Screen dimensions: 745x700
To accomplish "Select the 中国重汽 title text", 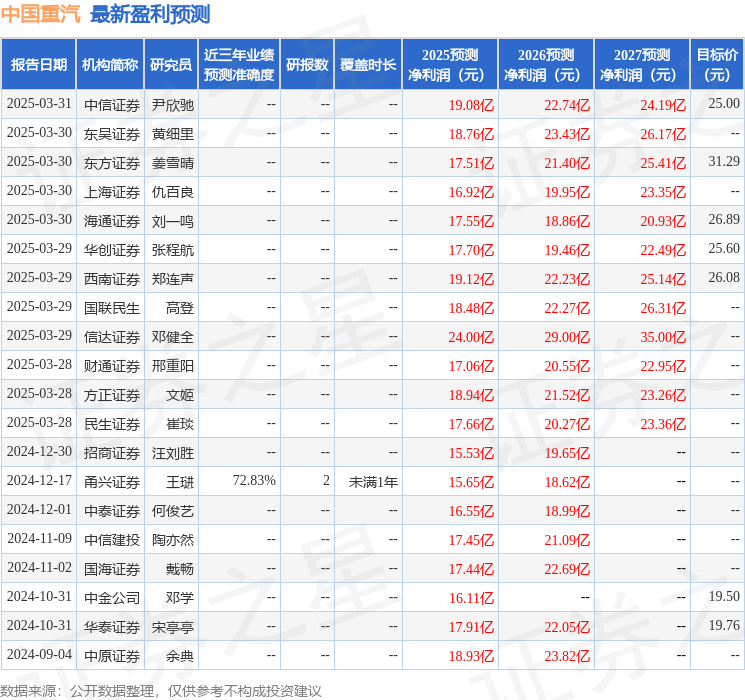I will 41,14.
